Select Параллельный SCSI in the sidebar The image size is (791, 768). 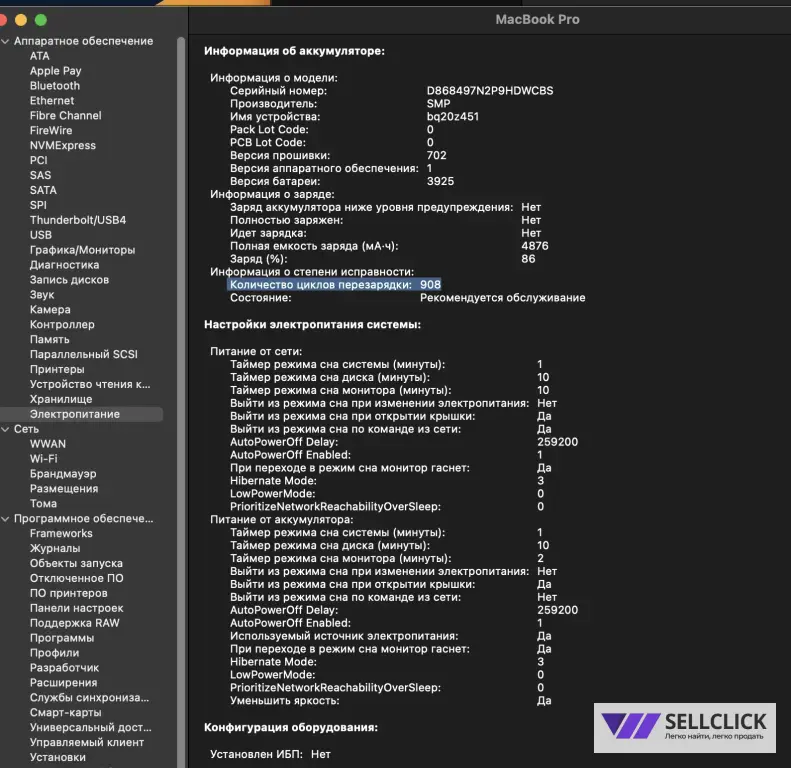(84, 354)
